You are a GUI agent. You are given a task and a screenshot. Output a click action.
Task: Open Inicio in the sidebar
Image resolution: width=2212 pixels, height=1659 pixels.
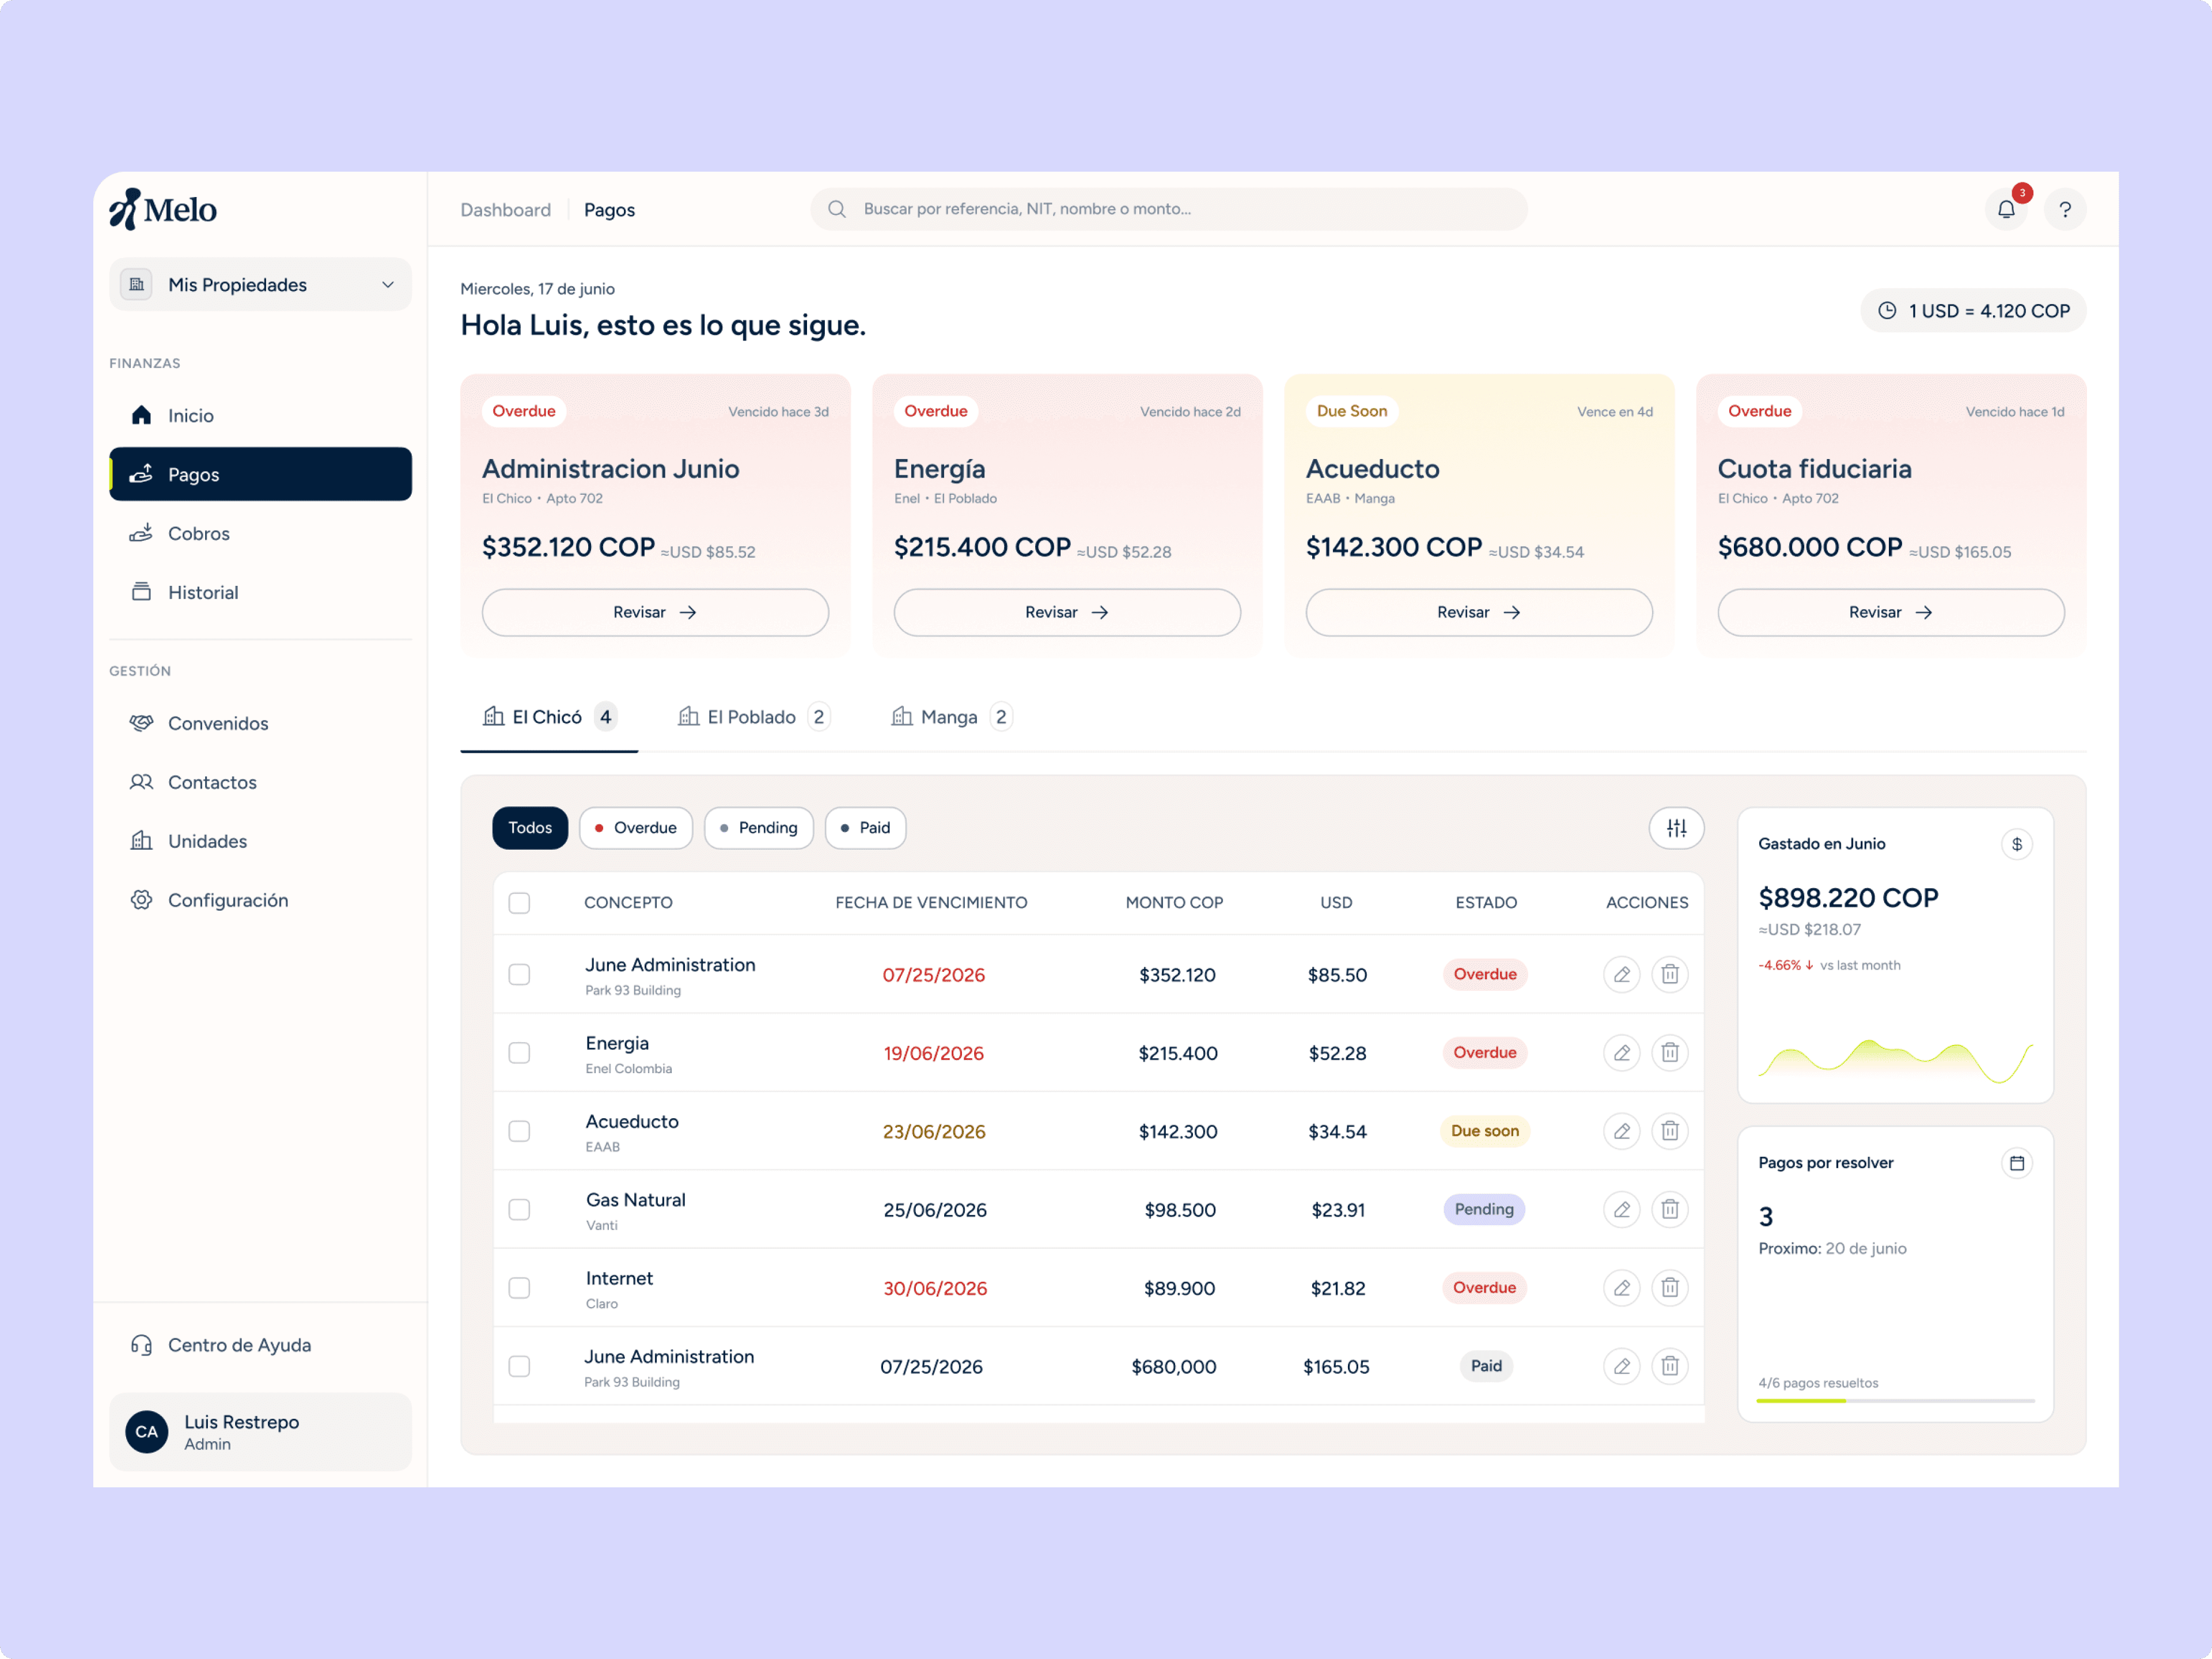tap(260, 415)
